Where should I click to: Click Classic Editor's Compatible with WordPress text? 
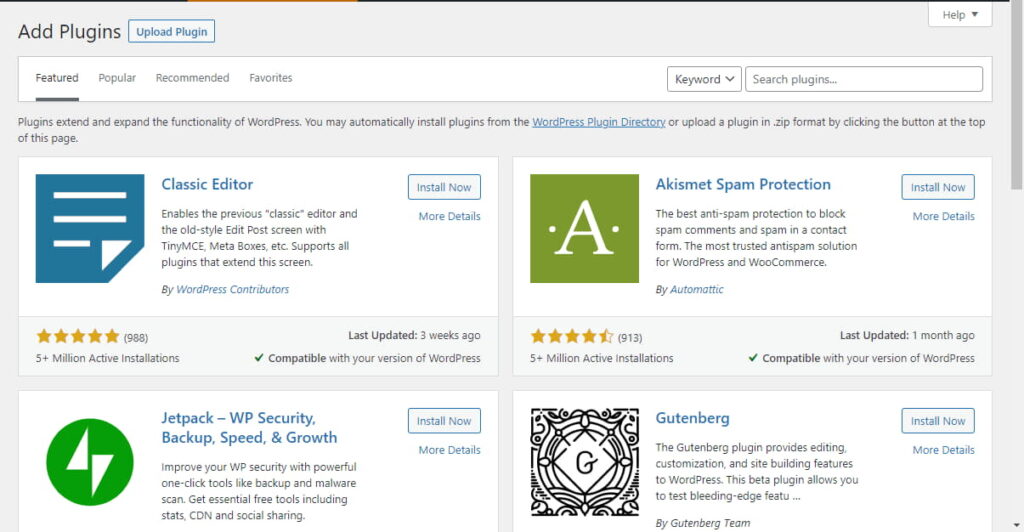pos(367,358)
